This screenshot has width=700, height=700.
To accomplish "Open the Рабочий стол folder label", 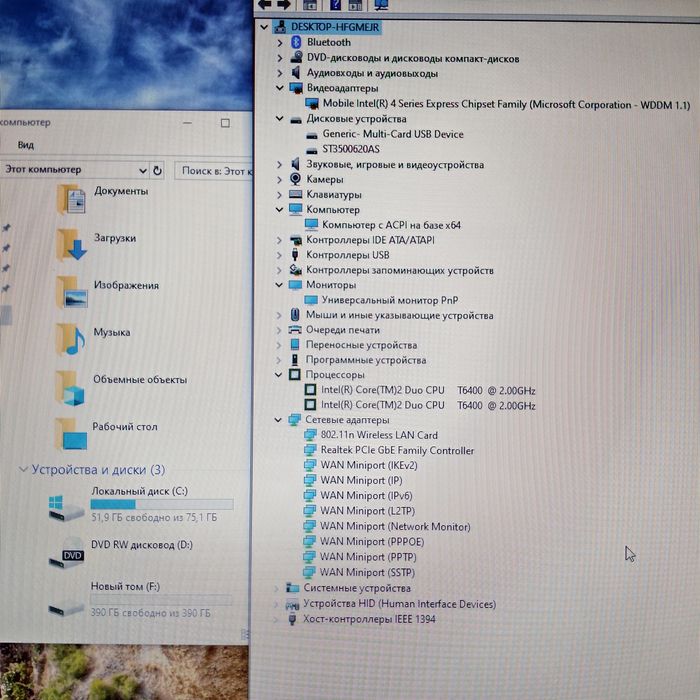I will click(125, 426).
